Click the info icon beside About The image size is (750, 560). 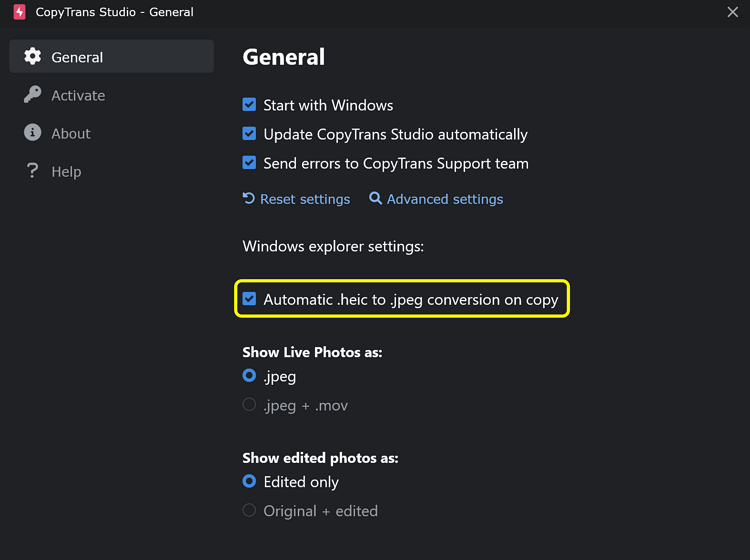(33, 132)
